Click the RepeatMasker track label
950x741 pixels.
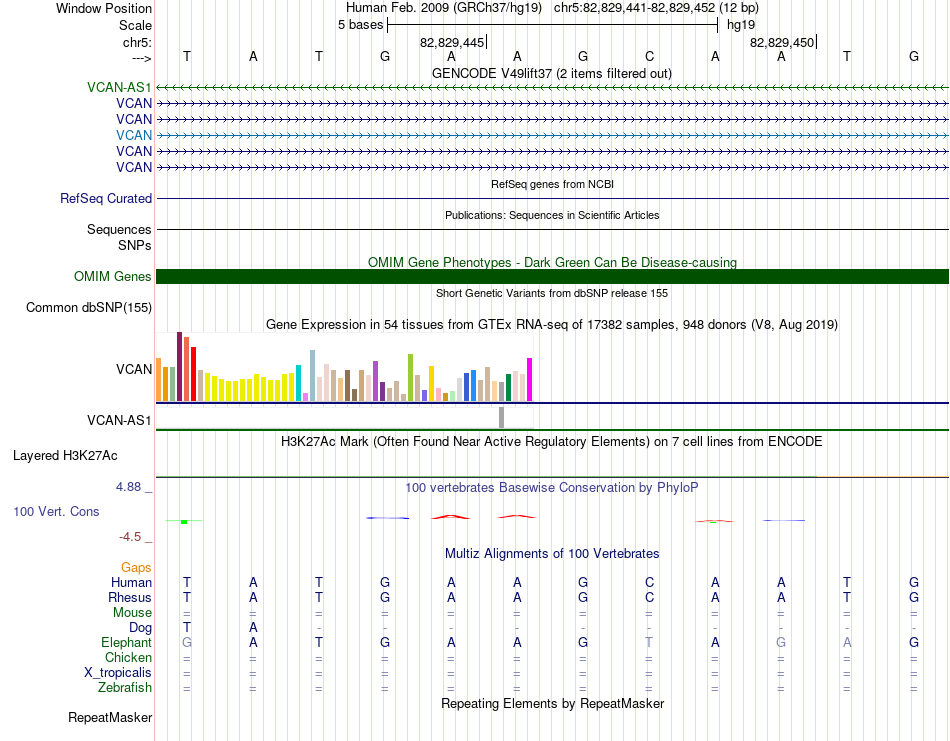[110, 717]
